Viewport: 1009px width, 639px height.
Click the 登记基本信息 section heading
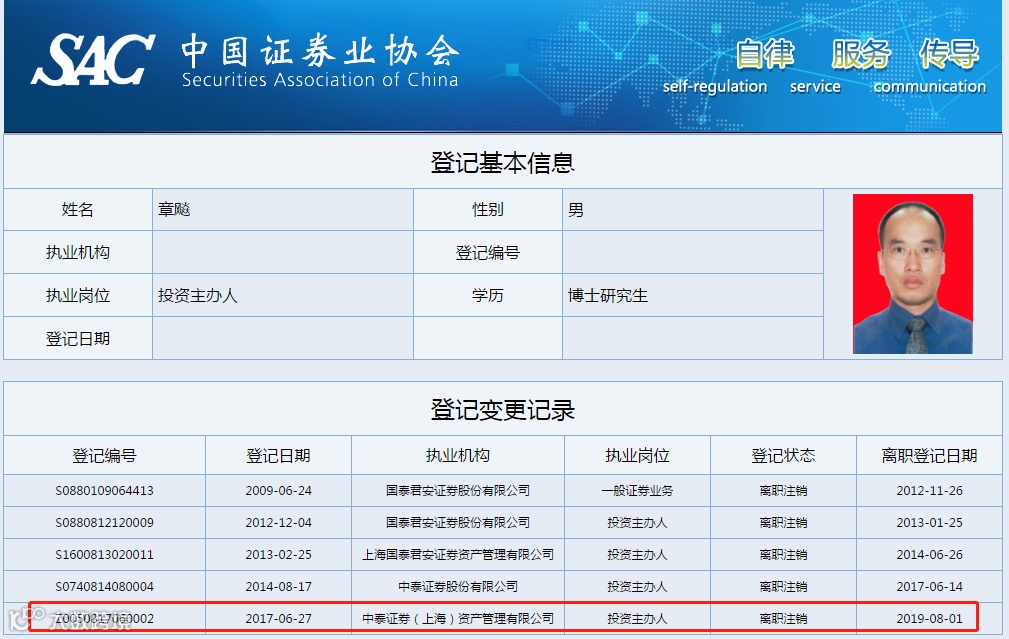pyautogui.click(x=502, y=162)
